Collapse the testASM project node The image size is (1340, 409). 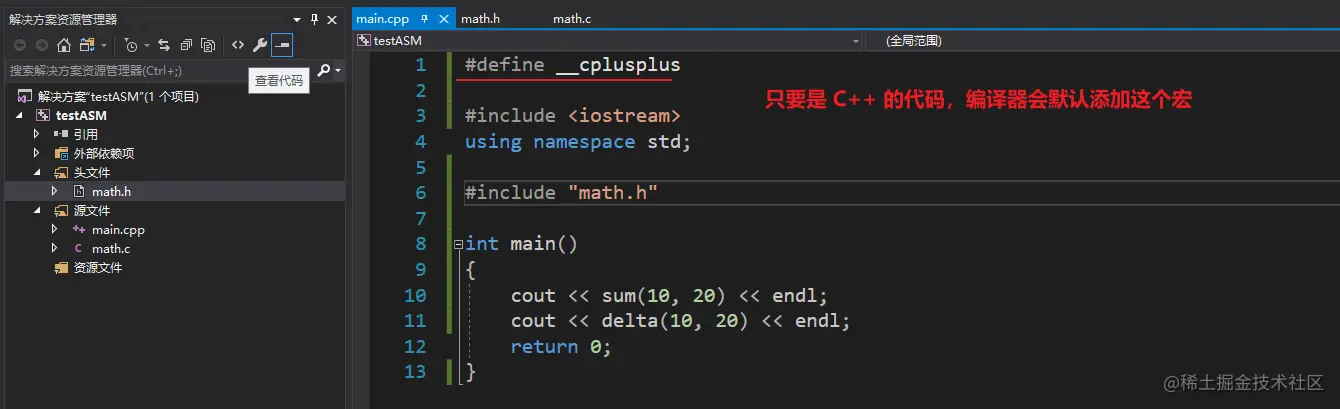tap(20, 115)
